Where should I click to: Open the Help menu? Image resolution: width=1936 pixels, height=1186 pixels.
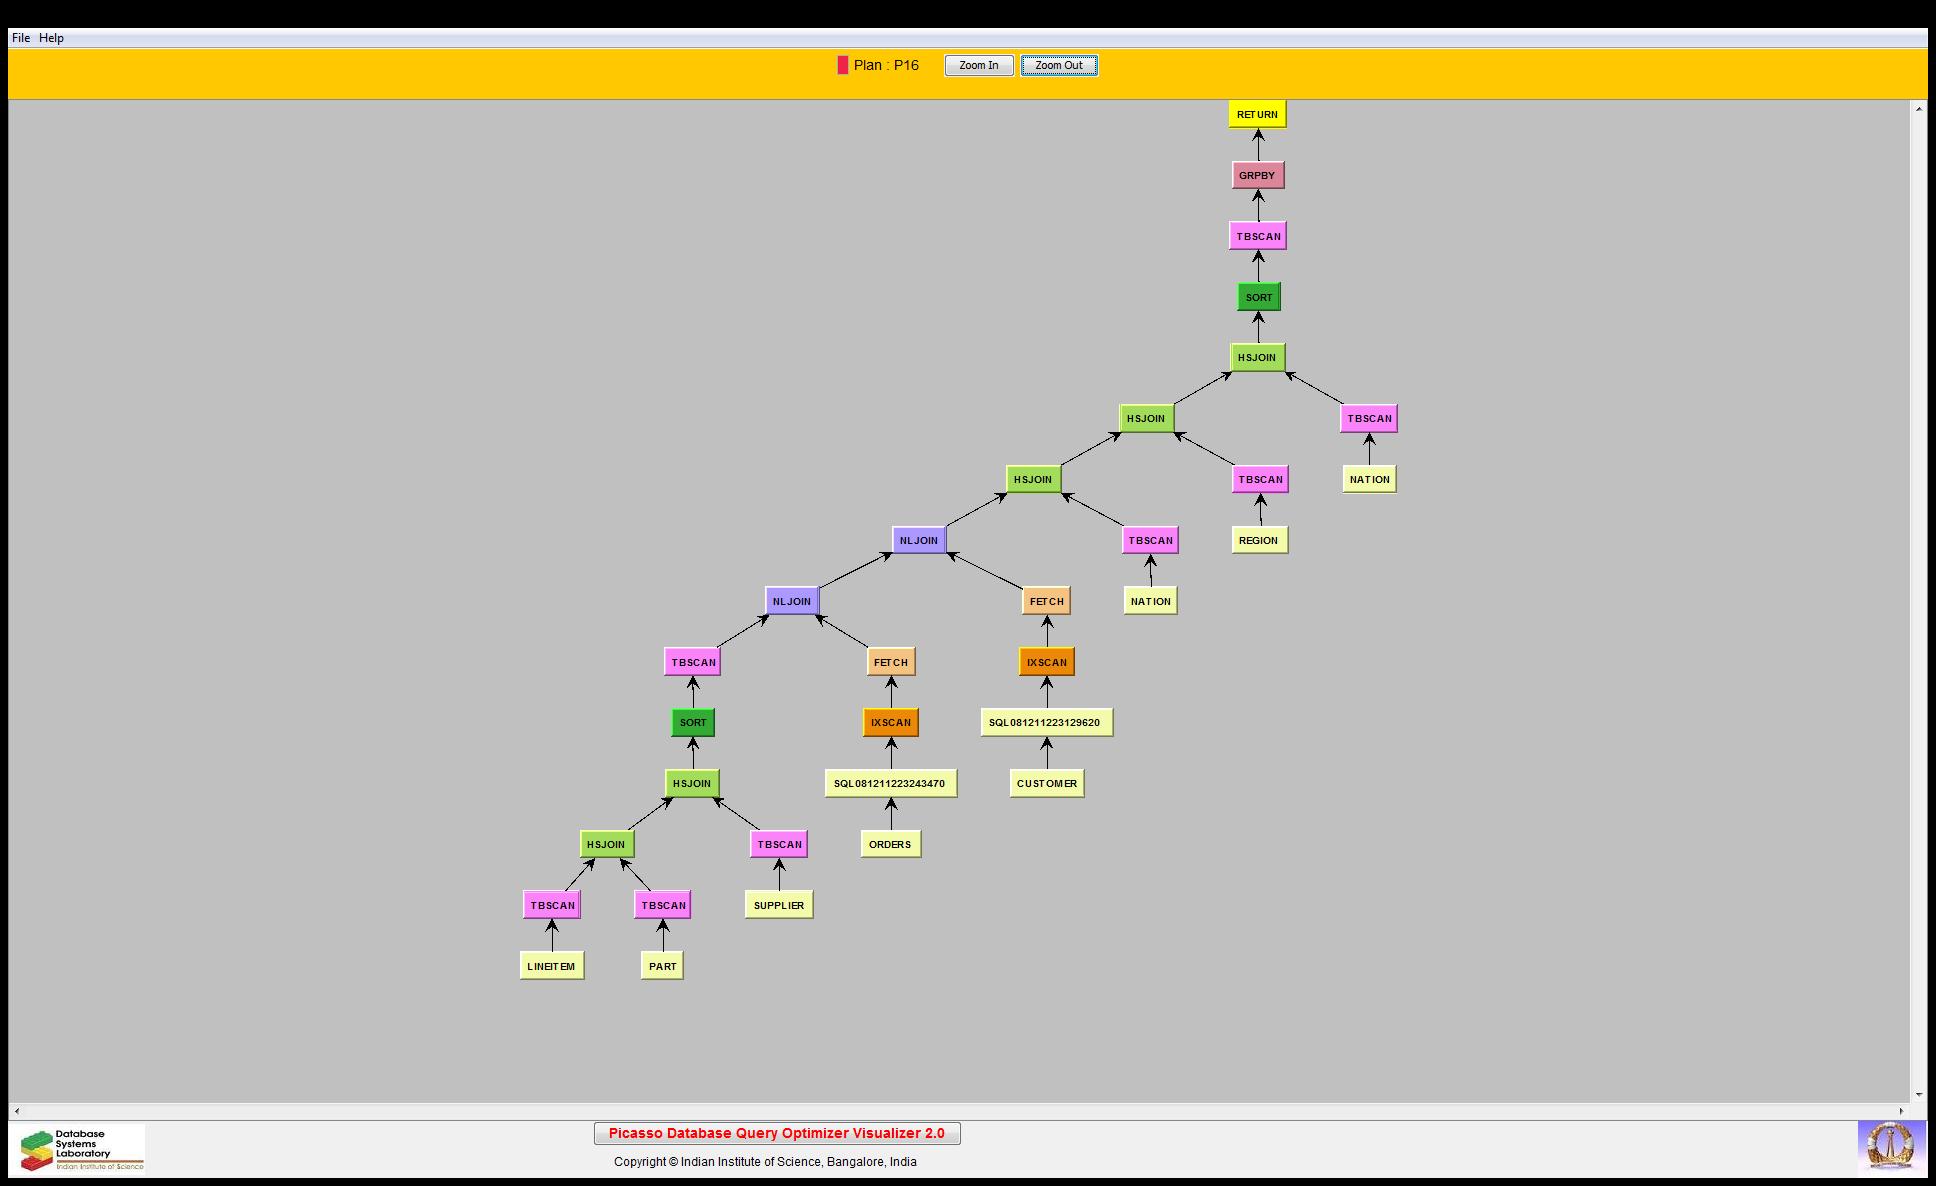coord(51,38)
